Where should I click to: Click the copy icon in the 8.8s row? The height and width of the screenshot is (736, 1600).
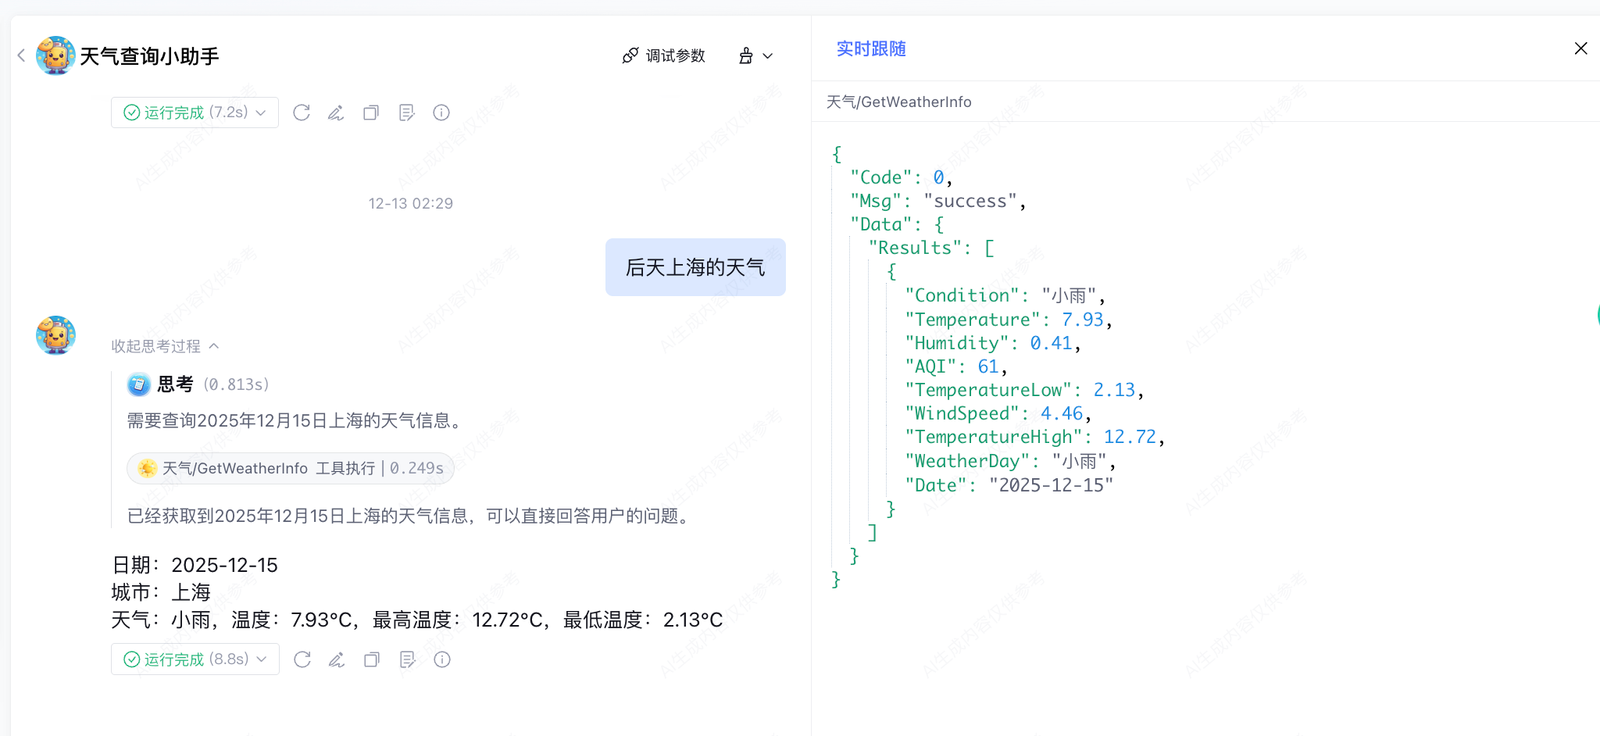372,660
